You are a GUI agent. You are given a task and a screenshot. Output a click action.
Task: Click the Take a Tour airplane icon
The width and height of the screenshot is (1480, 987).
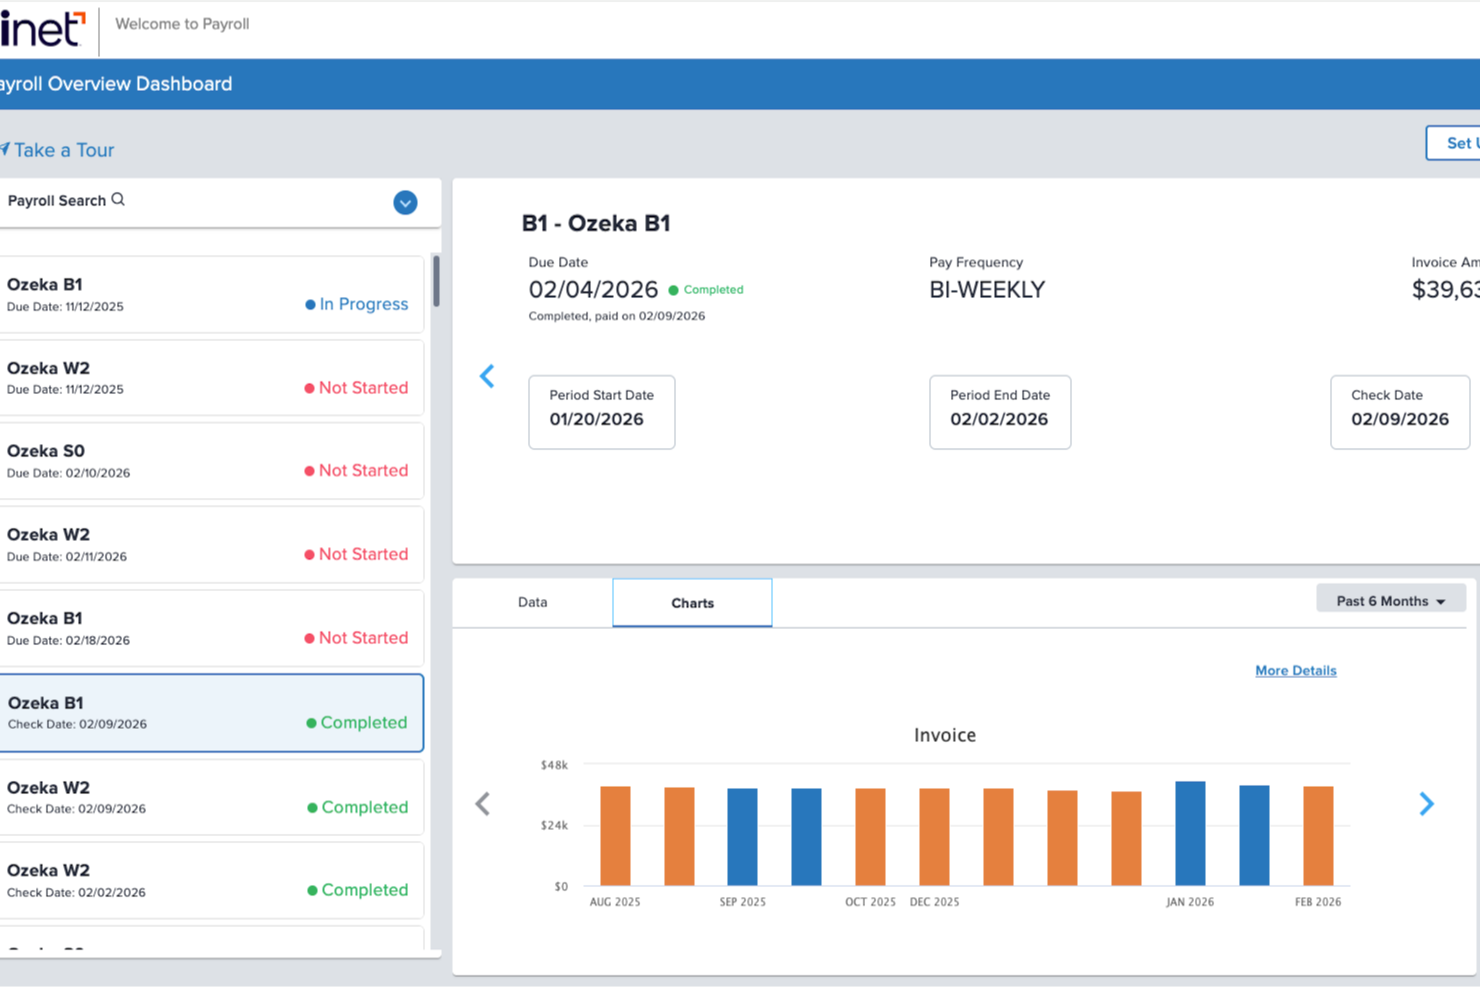(8, 149)
